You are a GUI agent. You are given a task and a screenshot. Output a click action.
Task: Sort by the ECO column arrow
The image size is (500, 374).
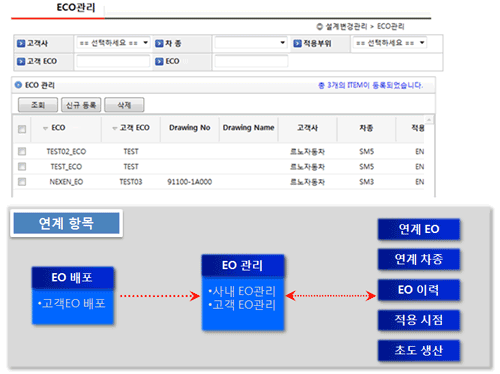coord(45,128)
